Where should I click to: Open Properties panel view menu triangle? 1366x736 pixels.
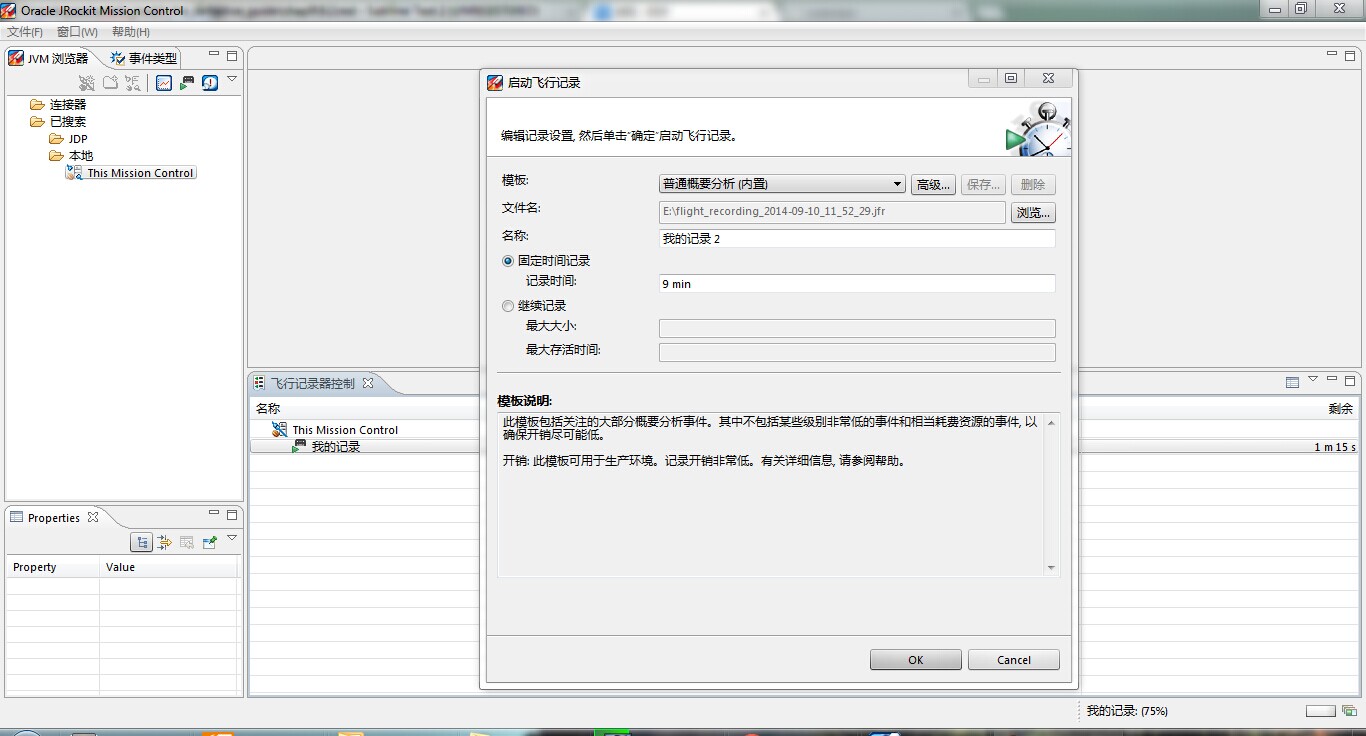232,538
